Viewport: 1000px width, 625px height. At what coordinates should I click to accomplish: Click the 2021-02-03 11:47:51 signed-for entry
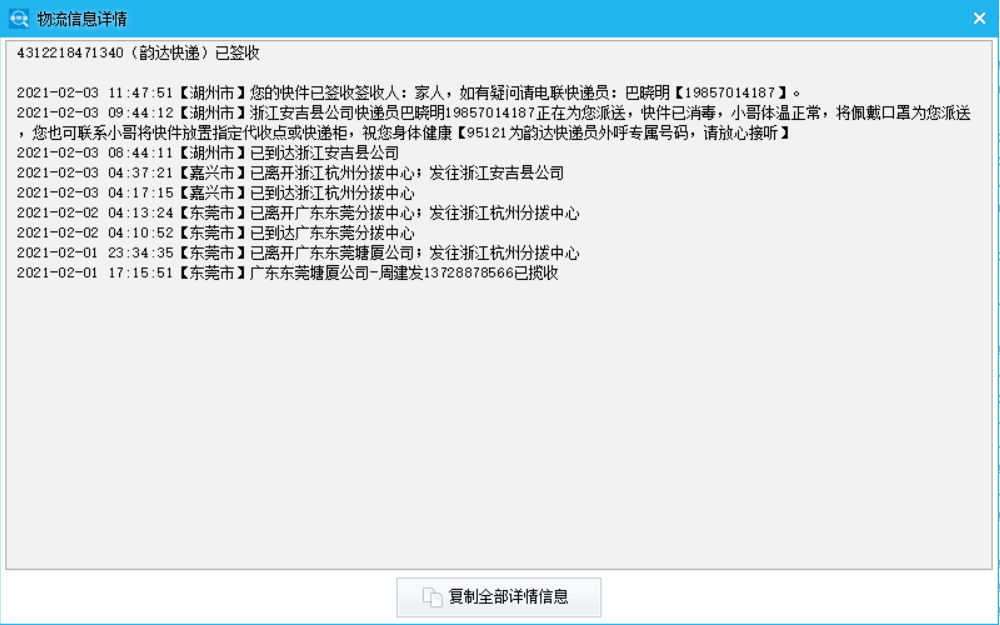pos(408,93)
